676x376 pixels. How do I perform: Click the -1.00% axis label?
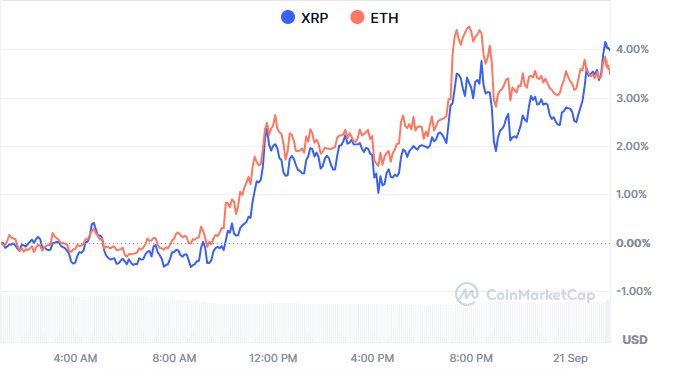click(634, 291)
